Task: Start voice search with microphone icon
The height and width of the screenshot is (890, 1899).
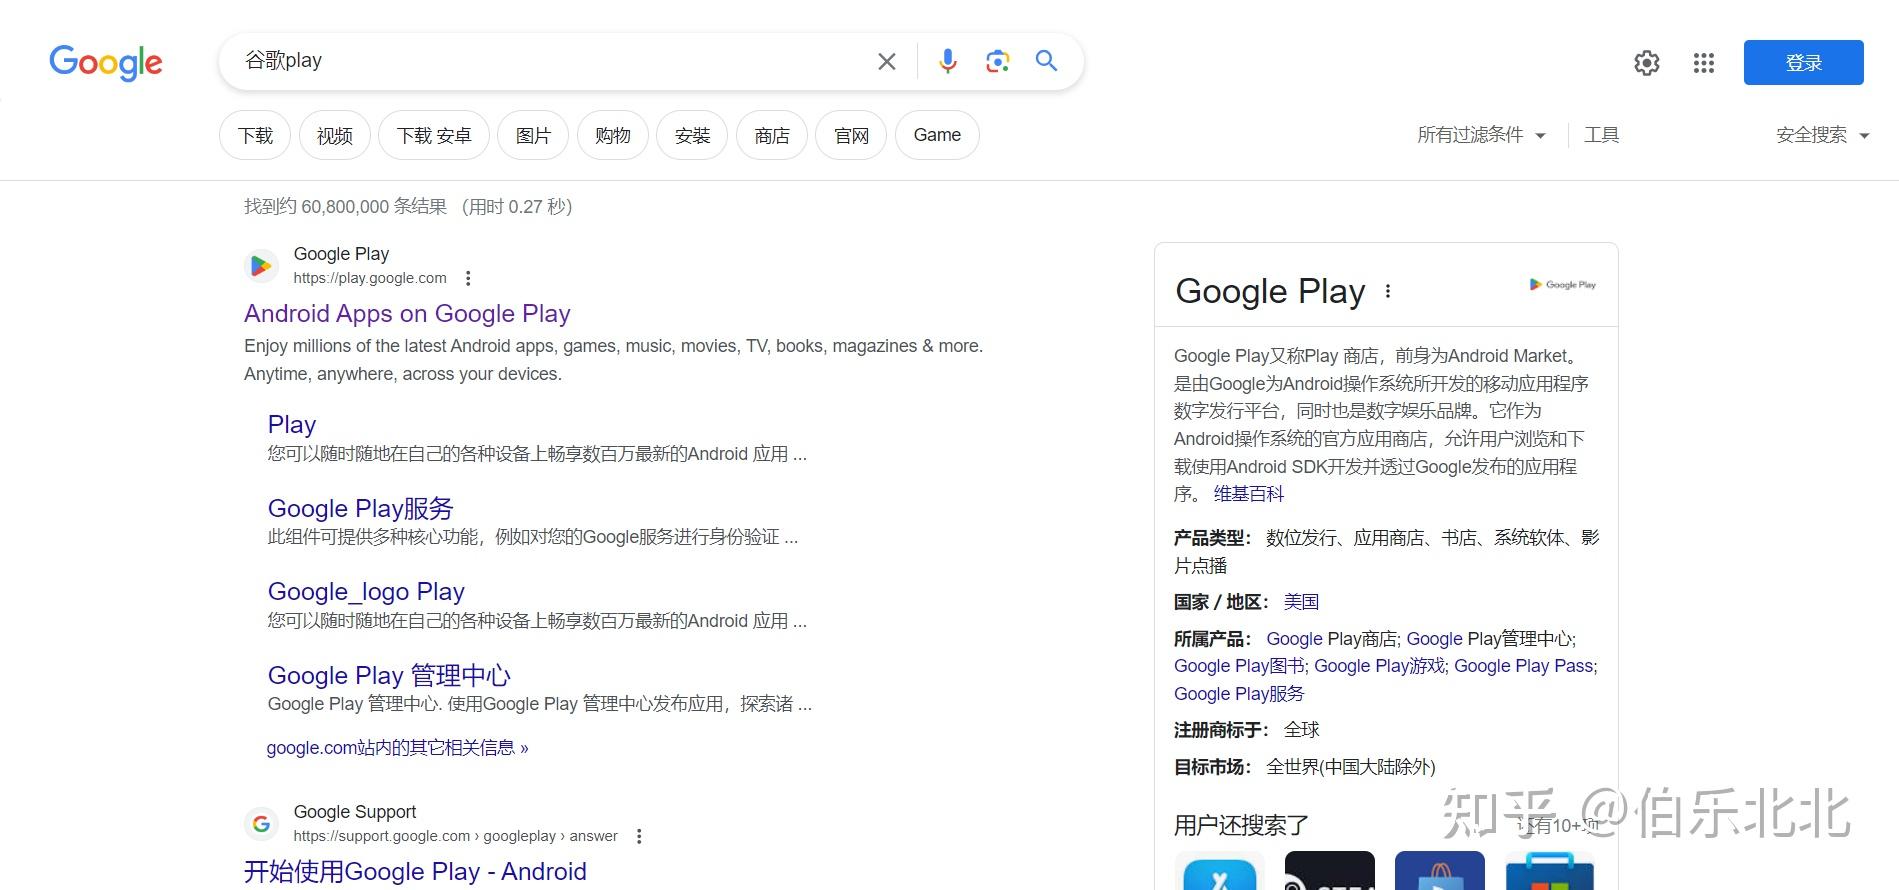Action: click(948, 62)
